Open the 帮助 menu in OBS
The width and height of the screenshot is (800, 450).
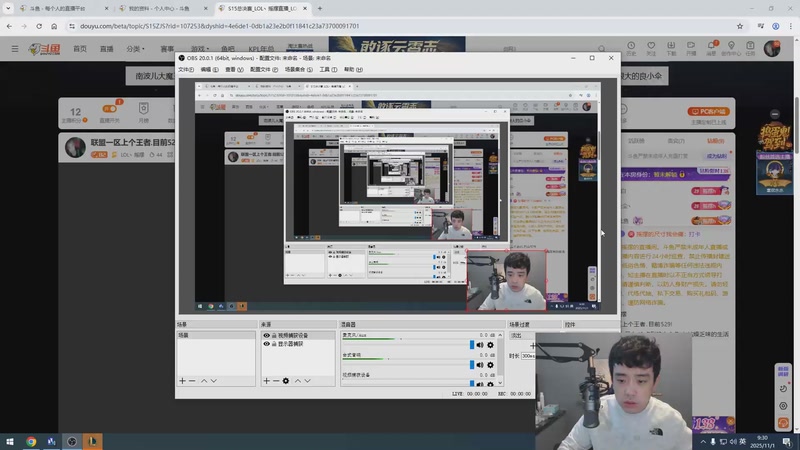click(x=353, y=69)
